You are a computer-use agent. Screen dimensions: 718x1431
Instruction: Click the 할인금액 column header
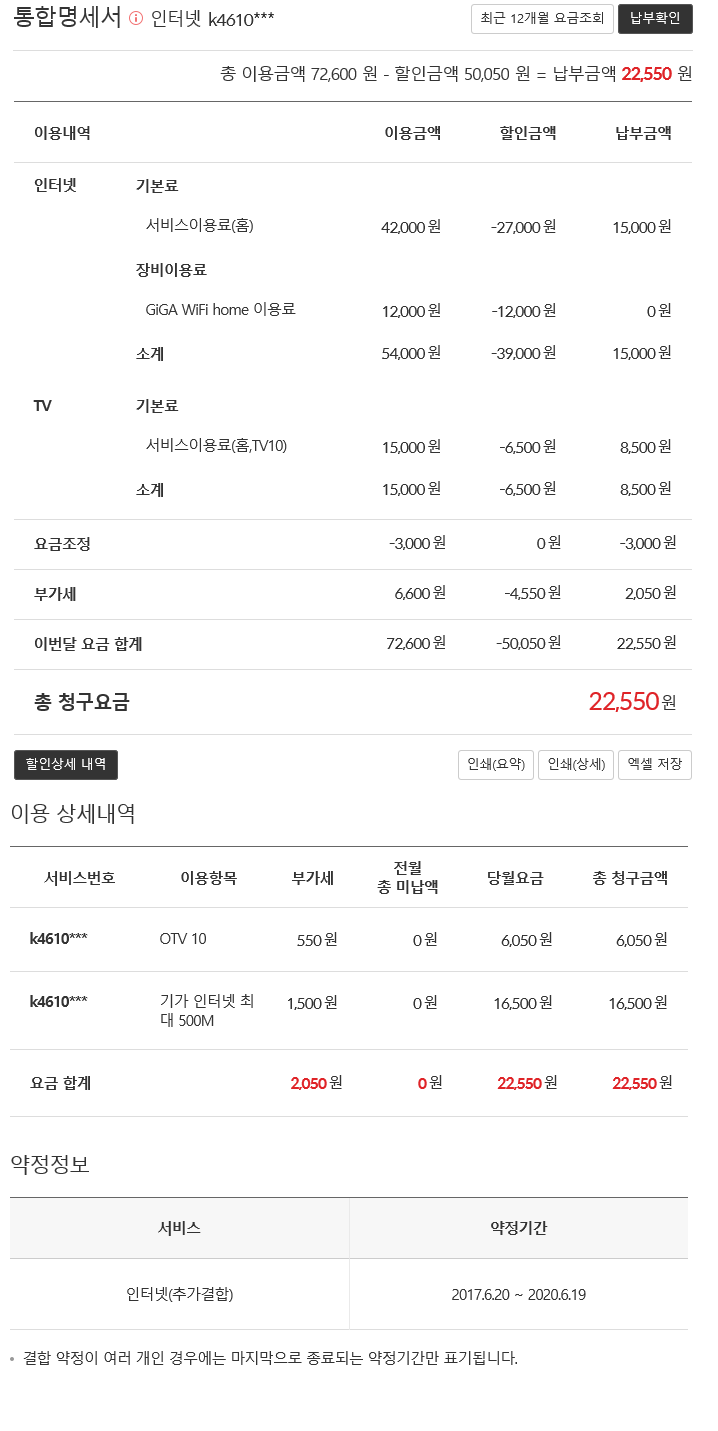[528, 133]
